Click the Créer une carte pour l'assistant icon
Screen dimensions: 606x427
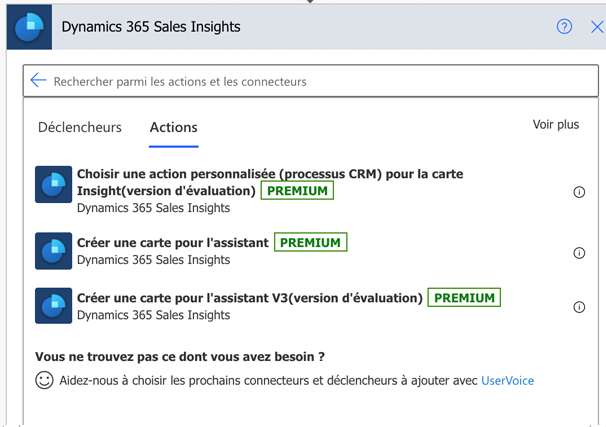pos(53,251)
